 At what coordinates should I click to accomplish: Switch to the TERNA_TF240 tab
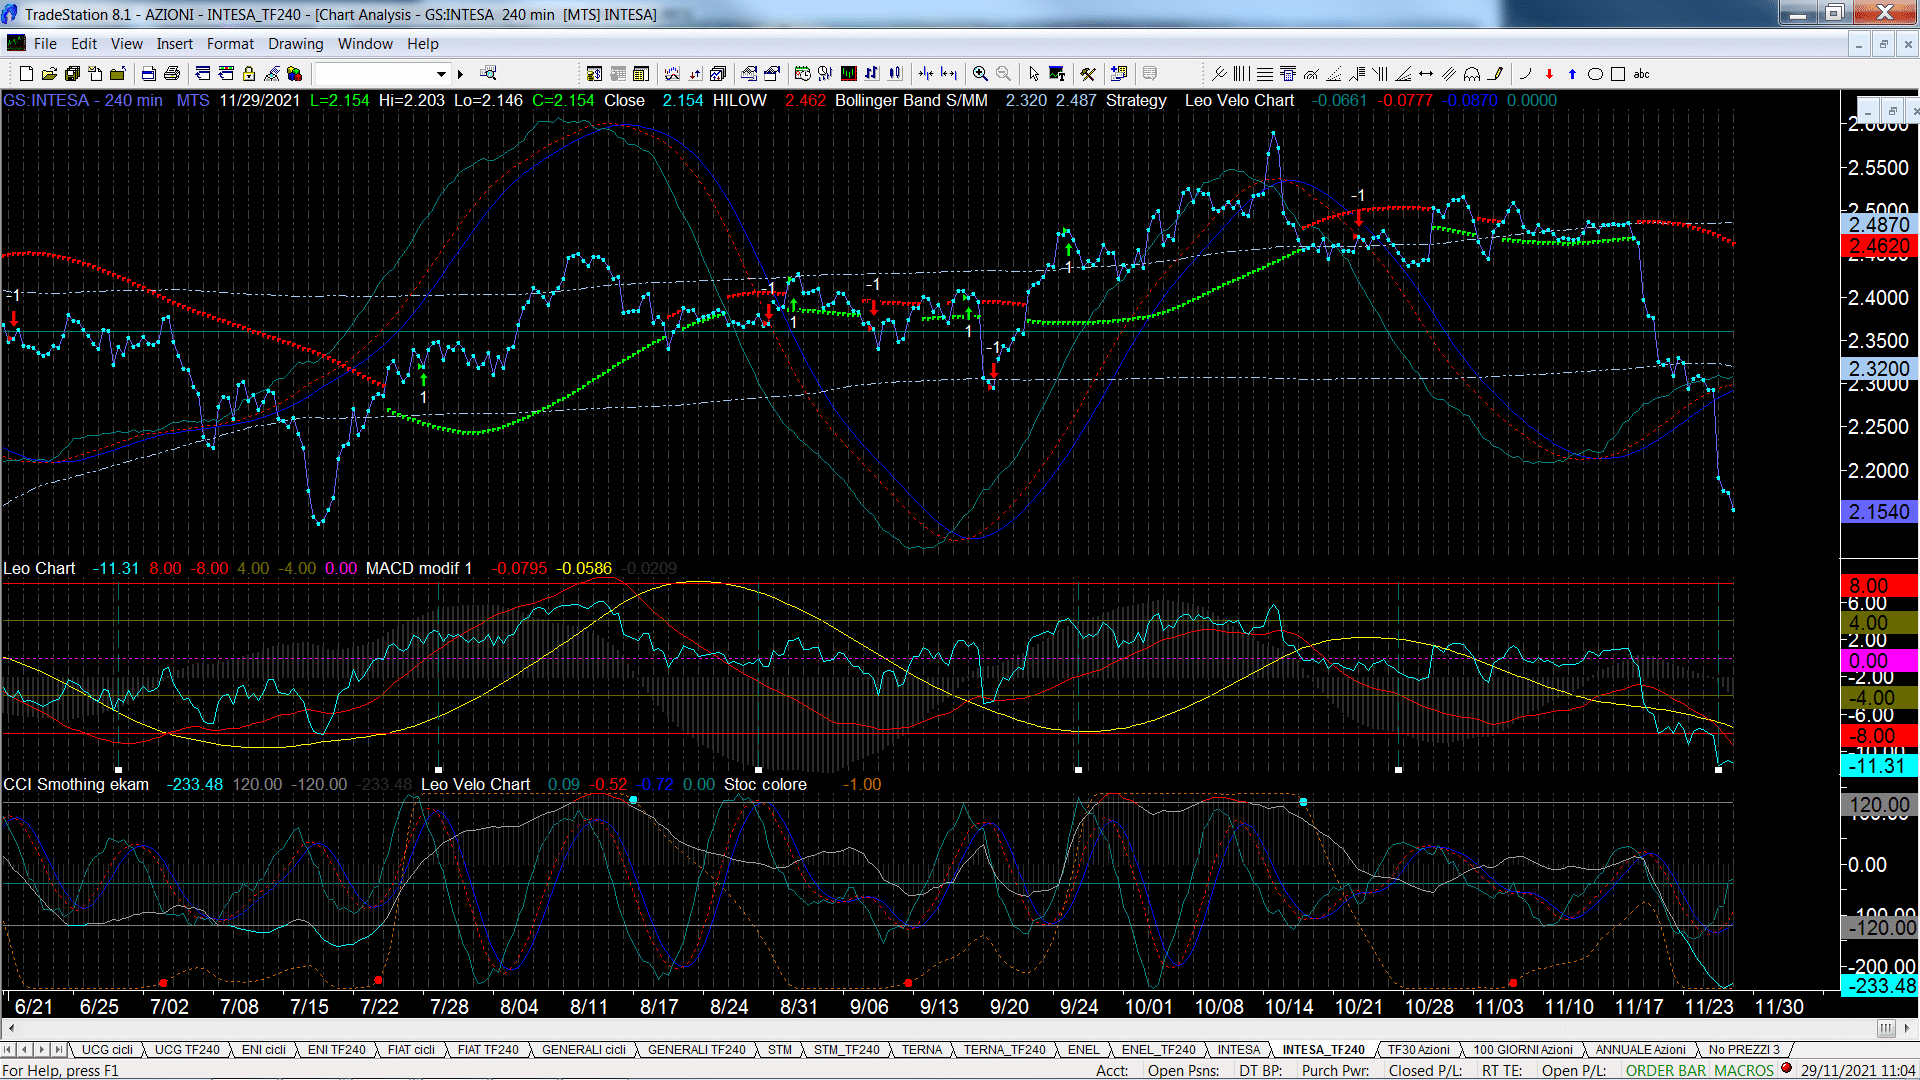click(1004, 1050)
